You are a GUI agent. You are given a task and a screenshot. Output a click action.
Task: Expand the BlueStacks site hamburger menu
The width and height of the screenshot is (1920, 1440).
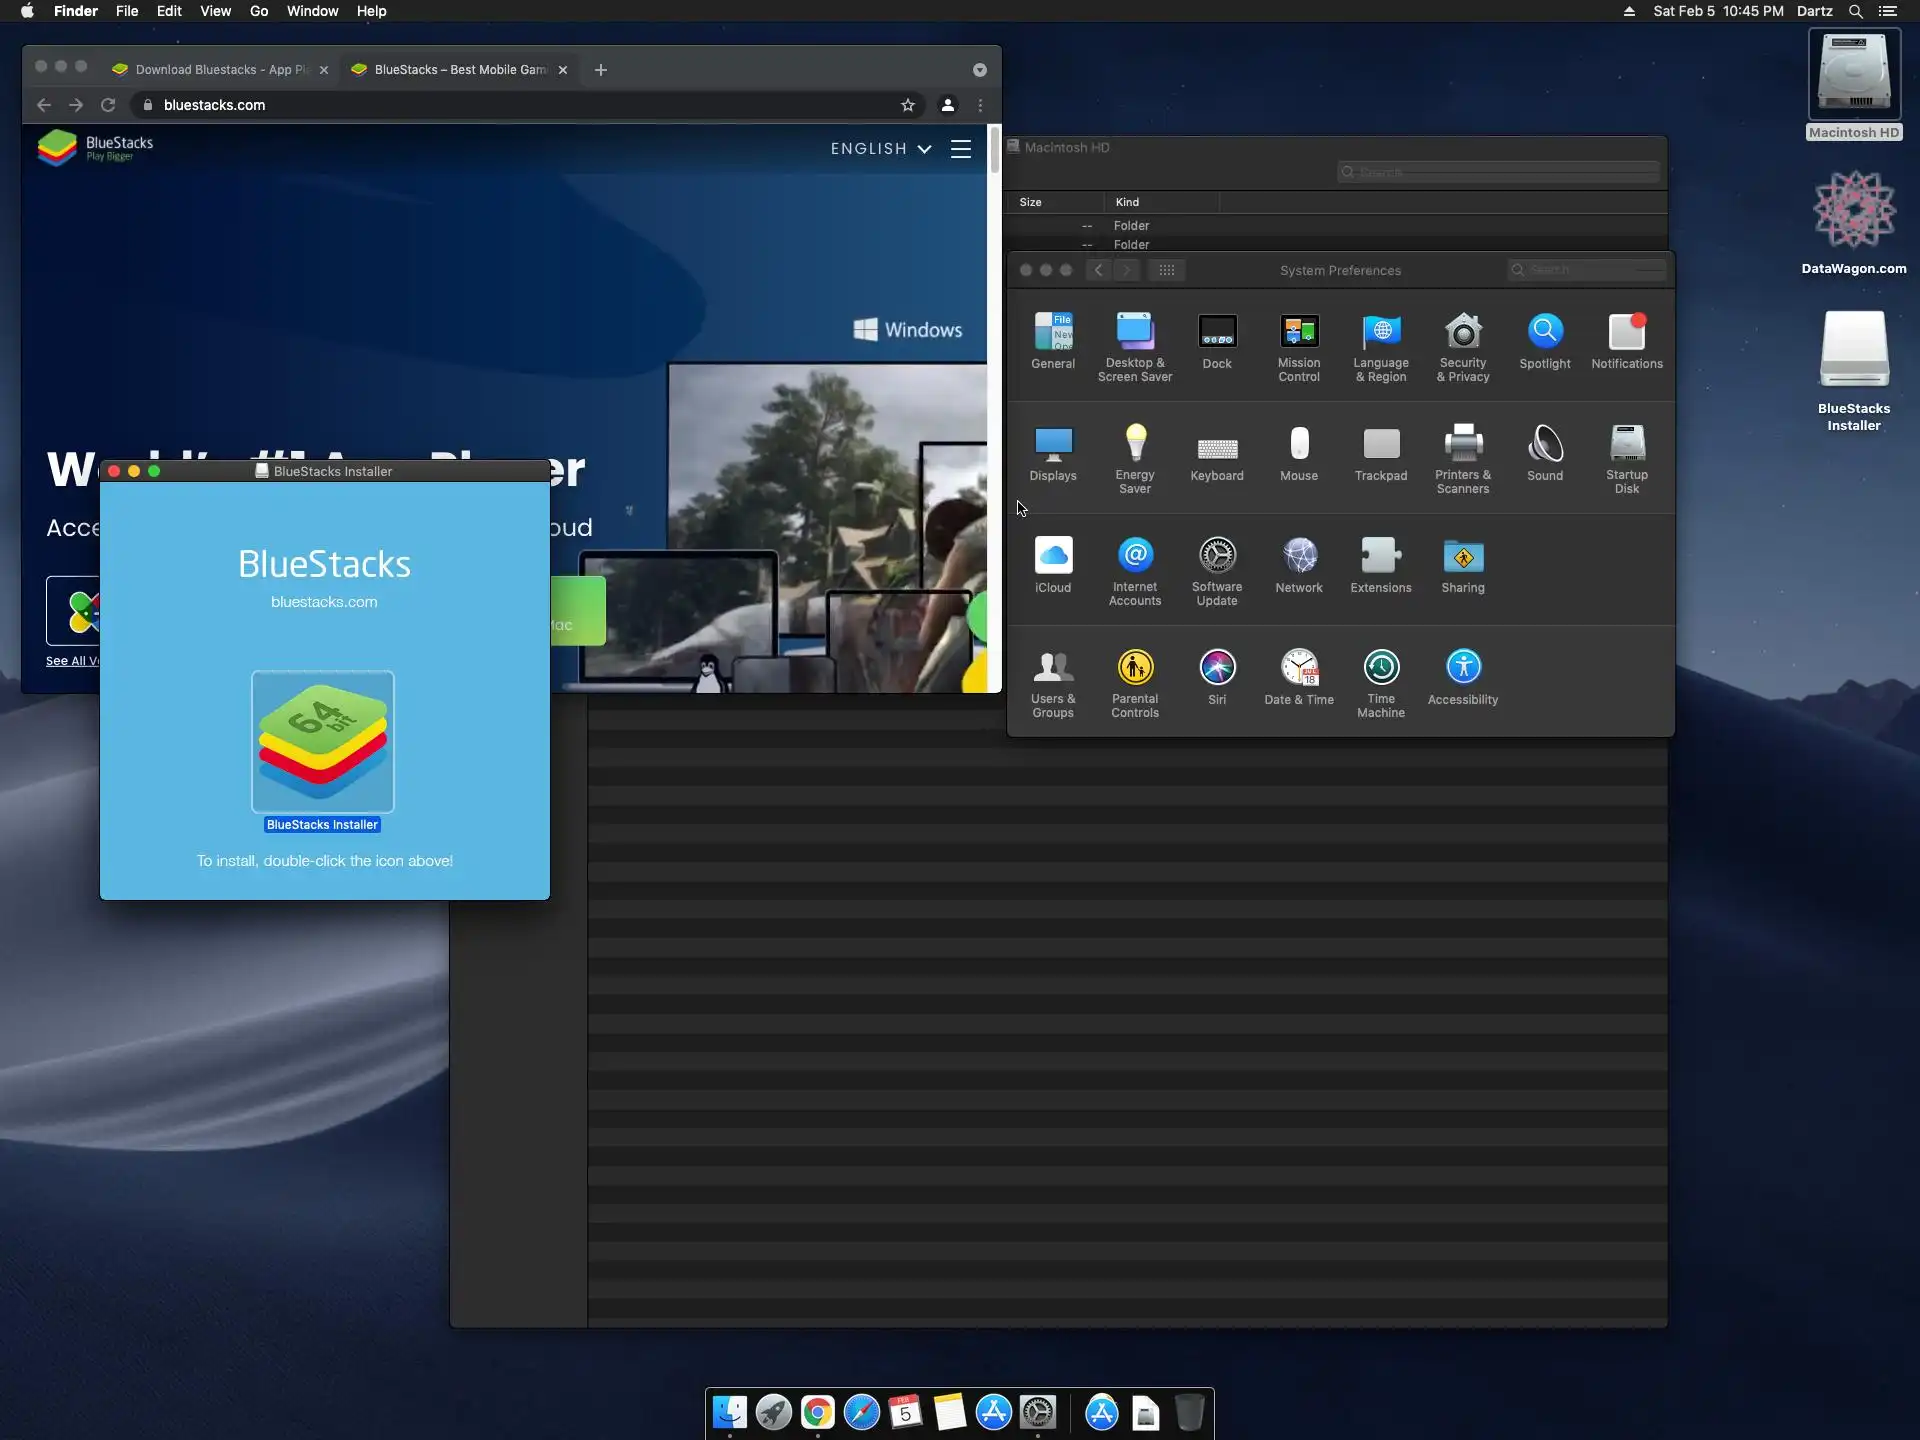tap(960, 149)
